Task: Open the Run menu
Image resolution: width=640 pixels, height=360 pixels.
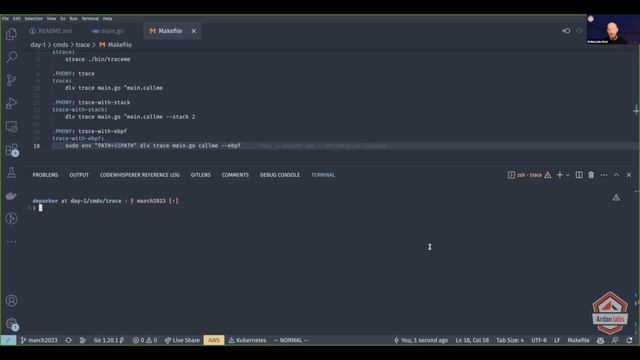Action: point(73,18)
